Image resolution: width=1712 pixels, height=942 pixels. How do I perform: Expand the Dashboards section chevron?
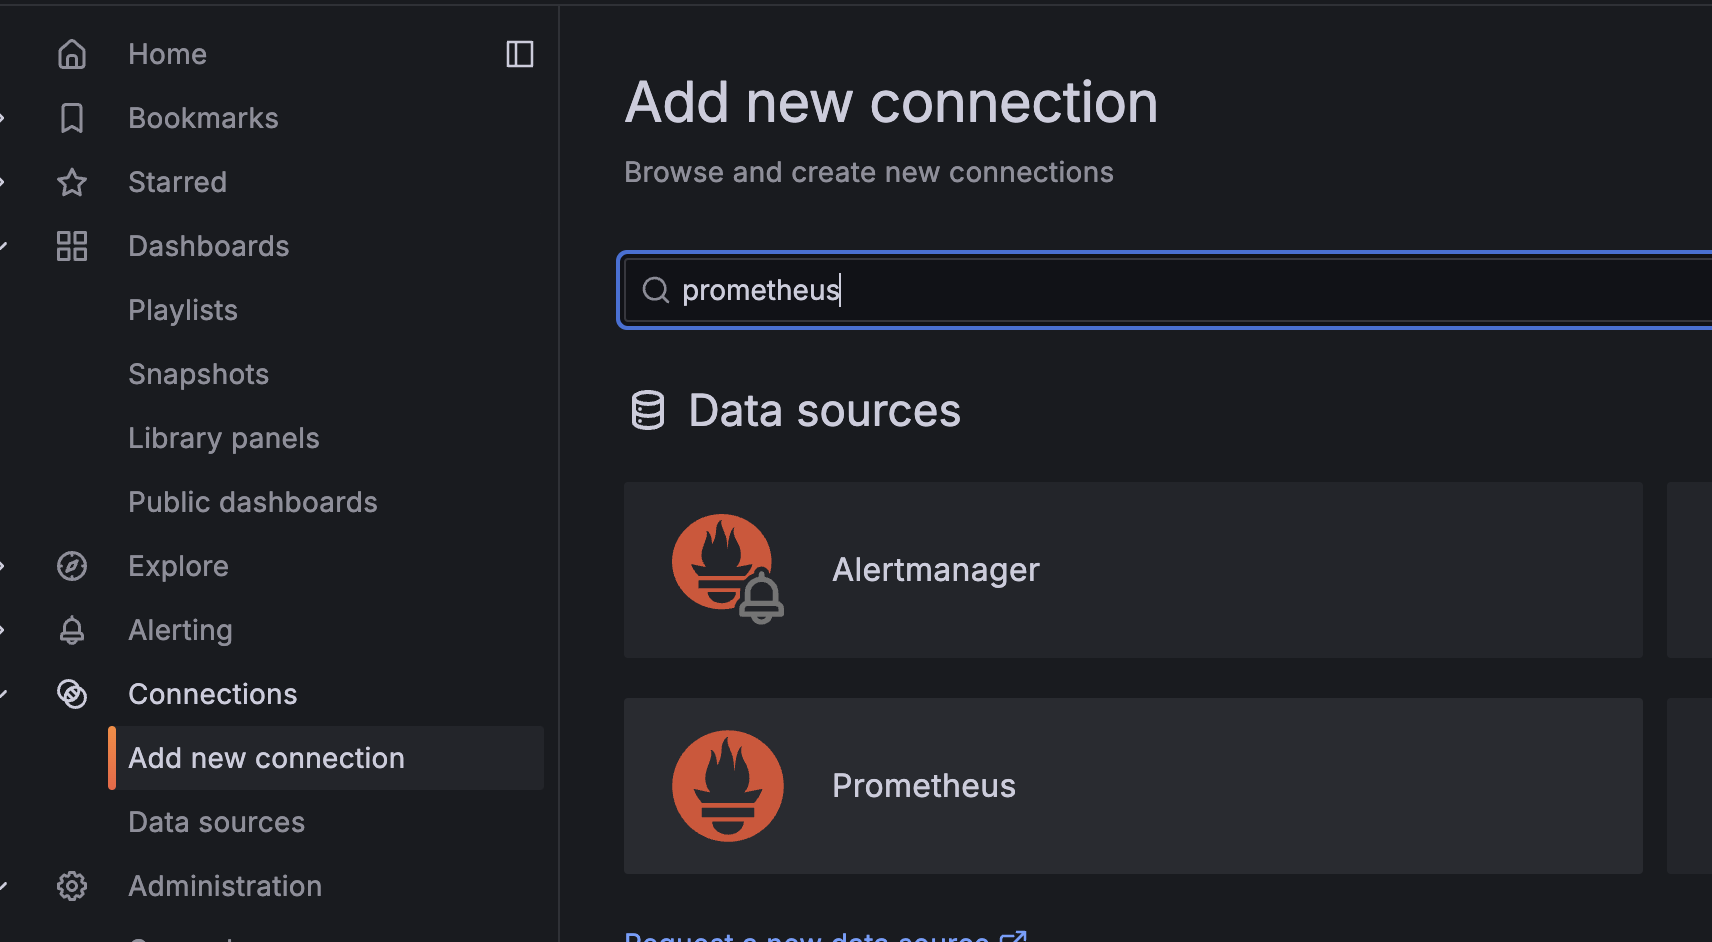point(3,245)
